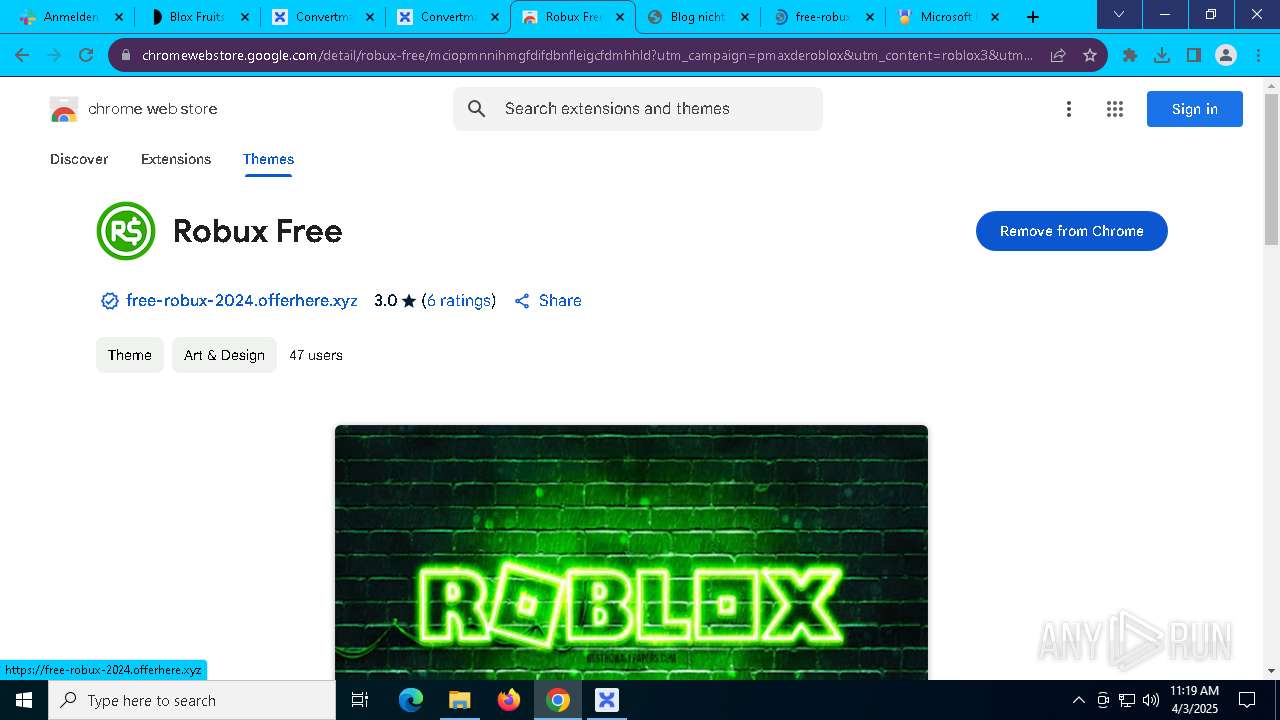The width and height of the screenshot is (1280, 720).
Task: Toggle the browser side panel
Action: 1194,55
